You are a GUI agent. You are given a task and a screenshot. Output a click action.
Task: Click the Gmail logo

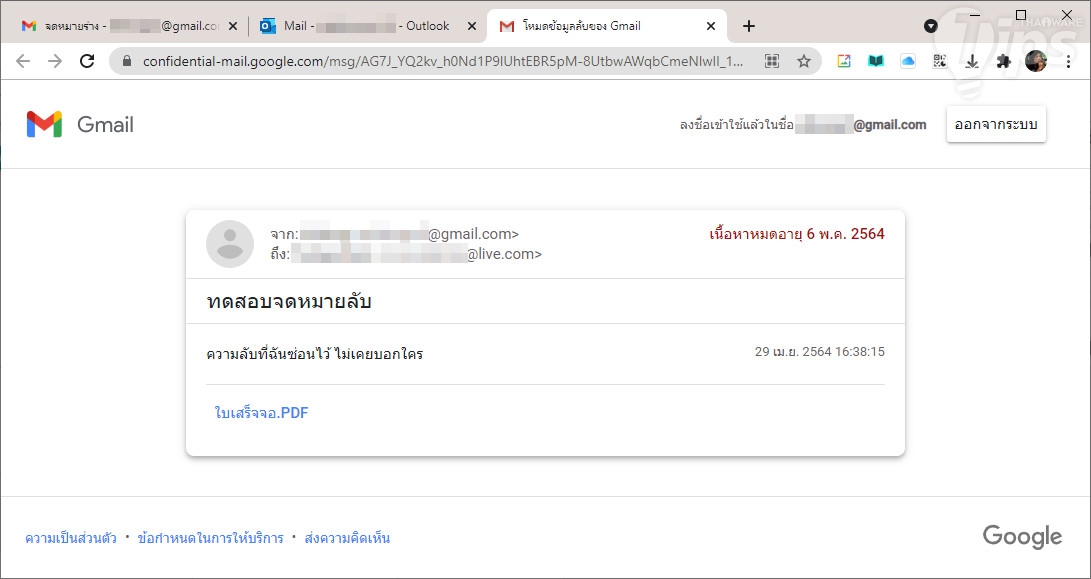coord(80,125)
